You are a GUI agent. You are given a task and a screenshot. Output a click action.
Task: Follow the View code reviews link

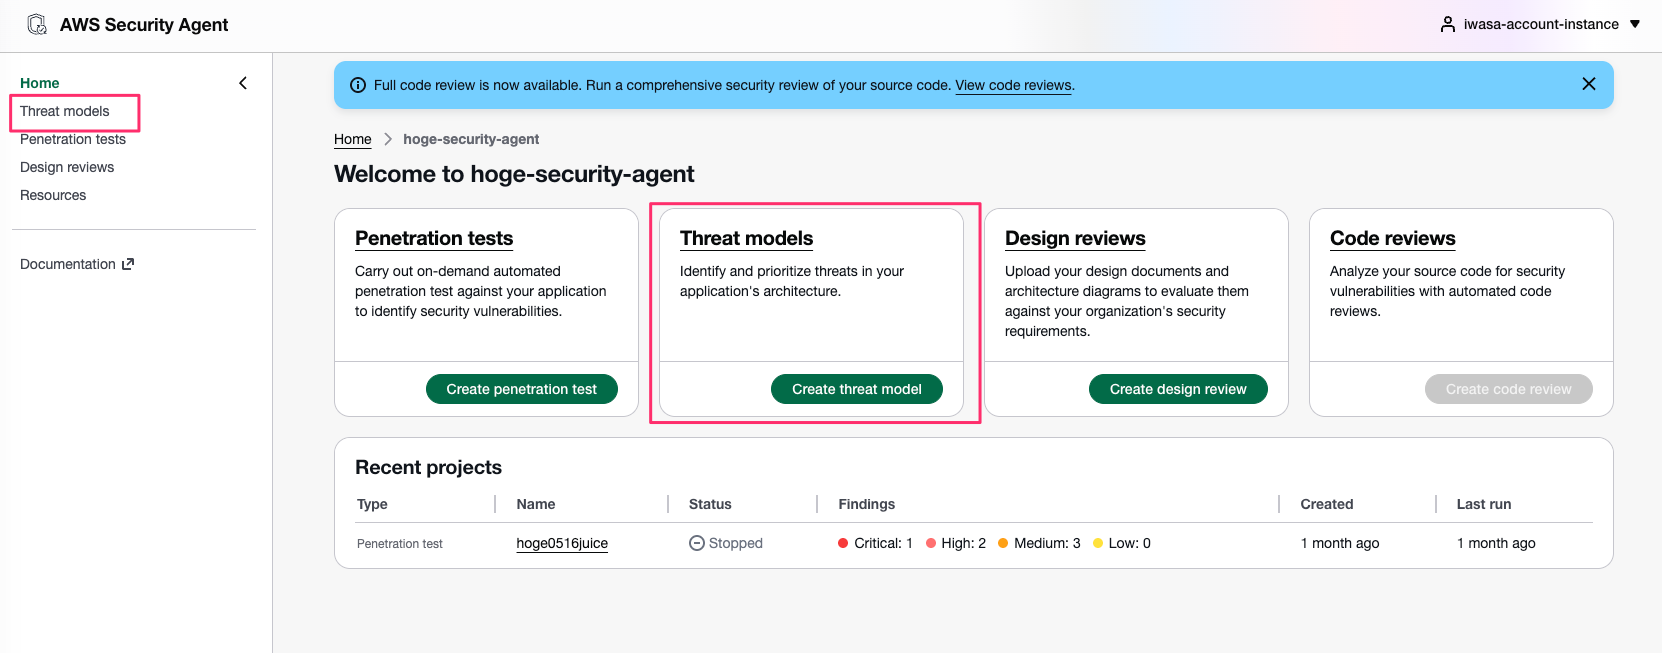pyautogui.click(x=1013, y=85)
